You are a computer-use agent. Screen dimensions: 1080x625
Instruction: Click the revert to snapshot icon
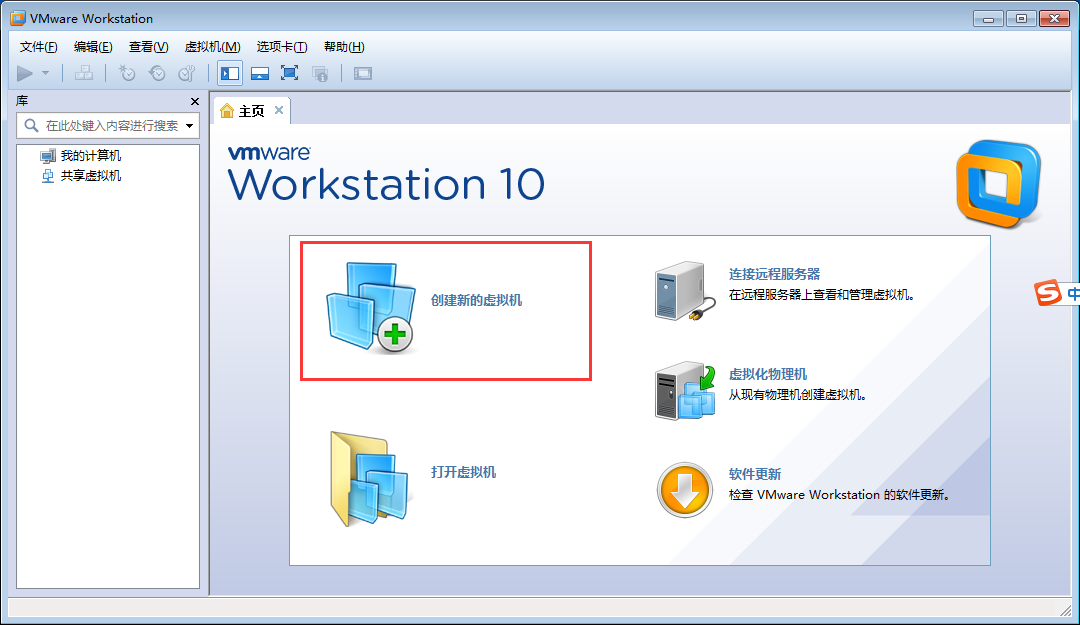(157, 73)
